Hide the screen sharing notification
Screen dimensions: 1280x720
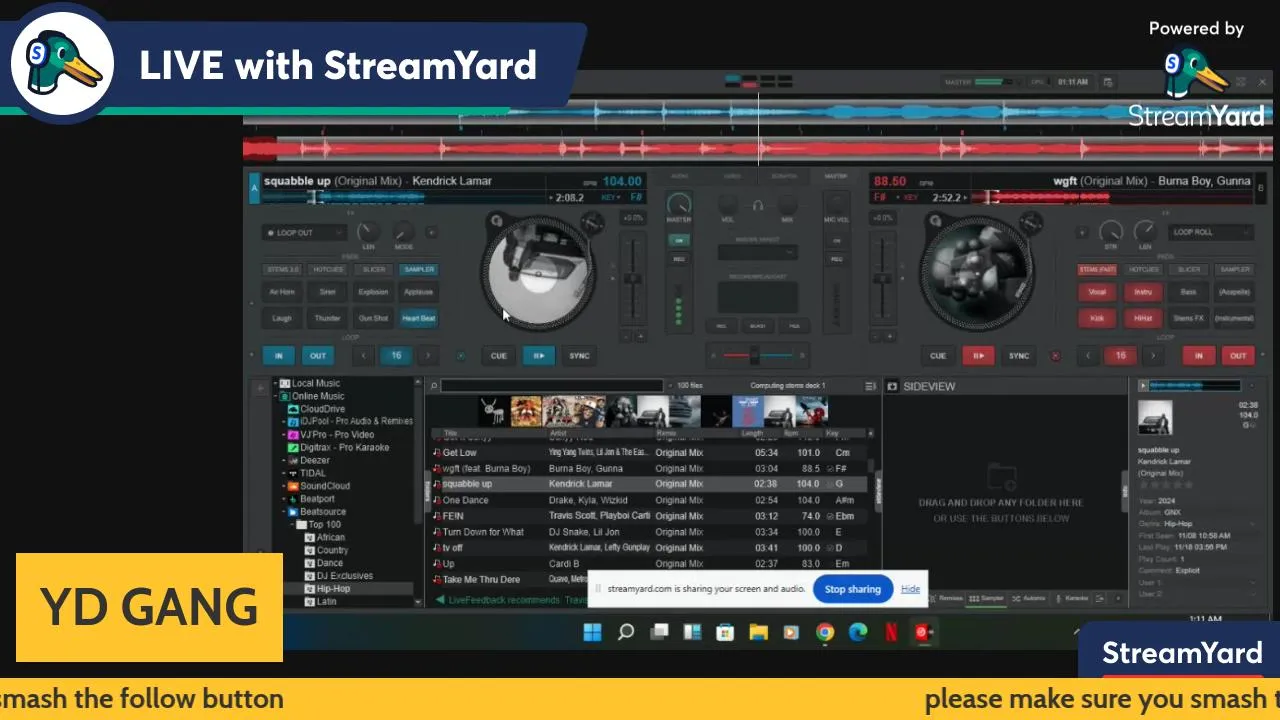(x=911, y=590)
